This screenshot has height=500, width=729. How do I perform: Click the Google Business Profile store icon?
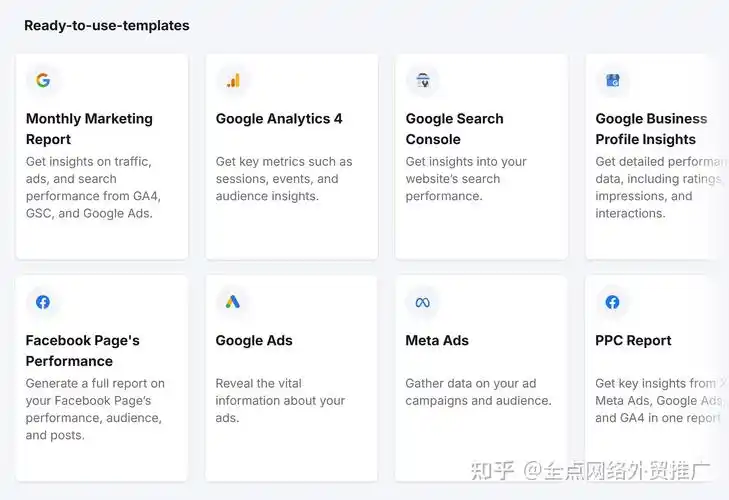point(613,81)
